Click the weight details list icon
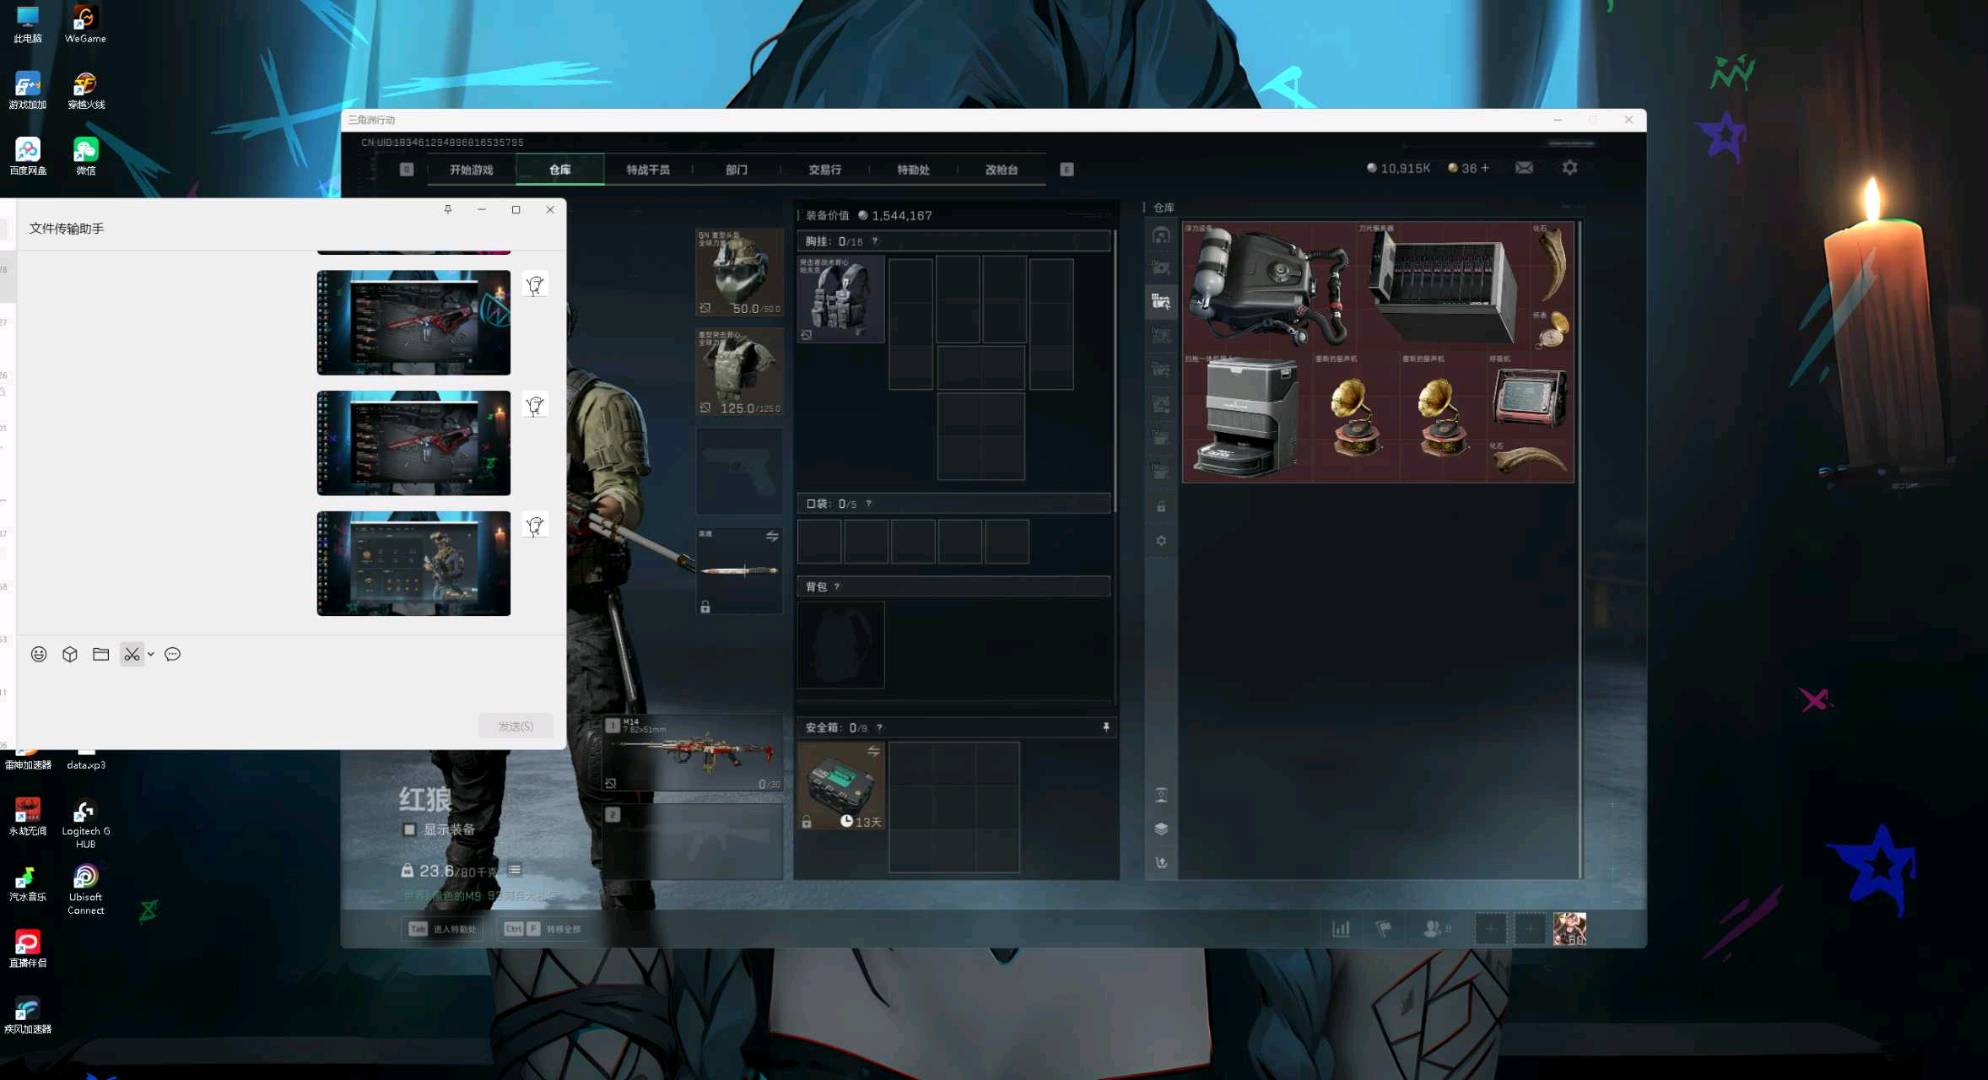This screenshot has width=1988, height=1080. click(515, 870)
